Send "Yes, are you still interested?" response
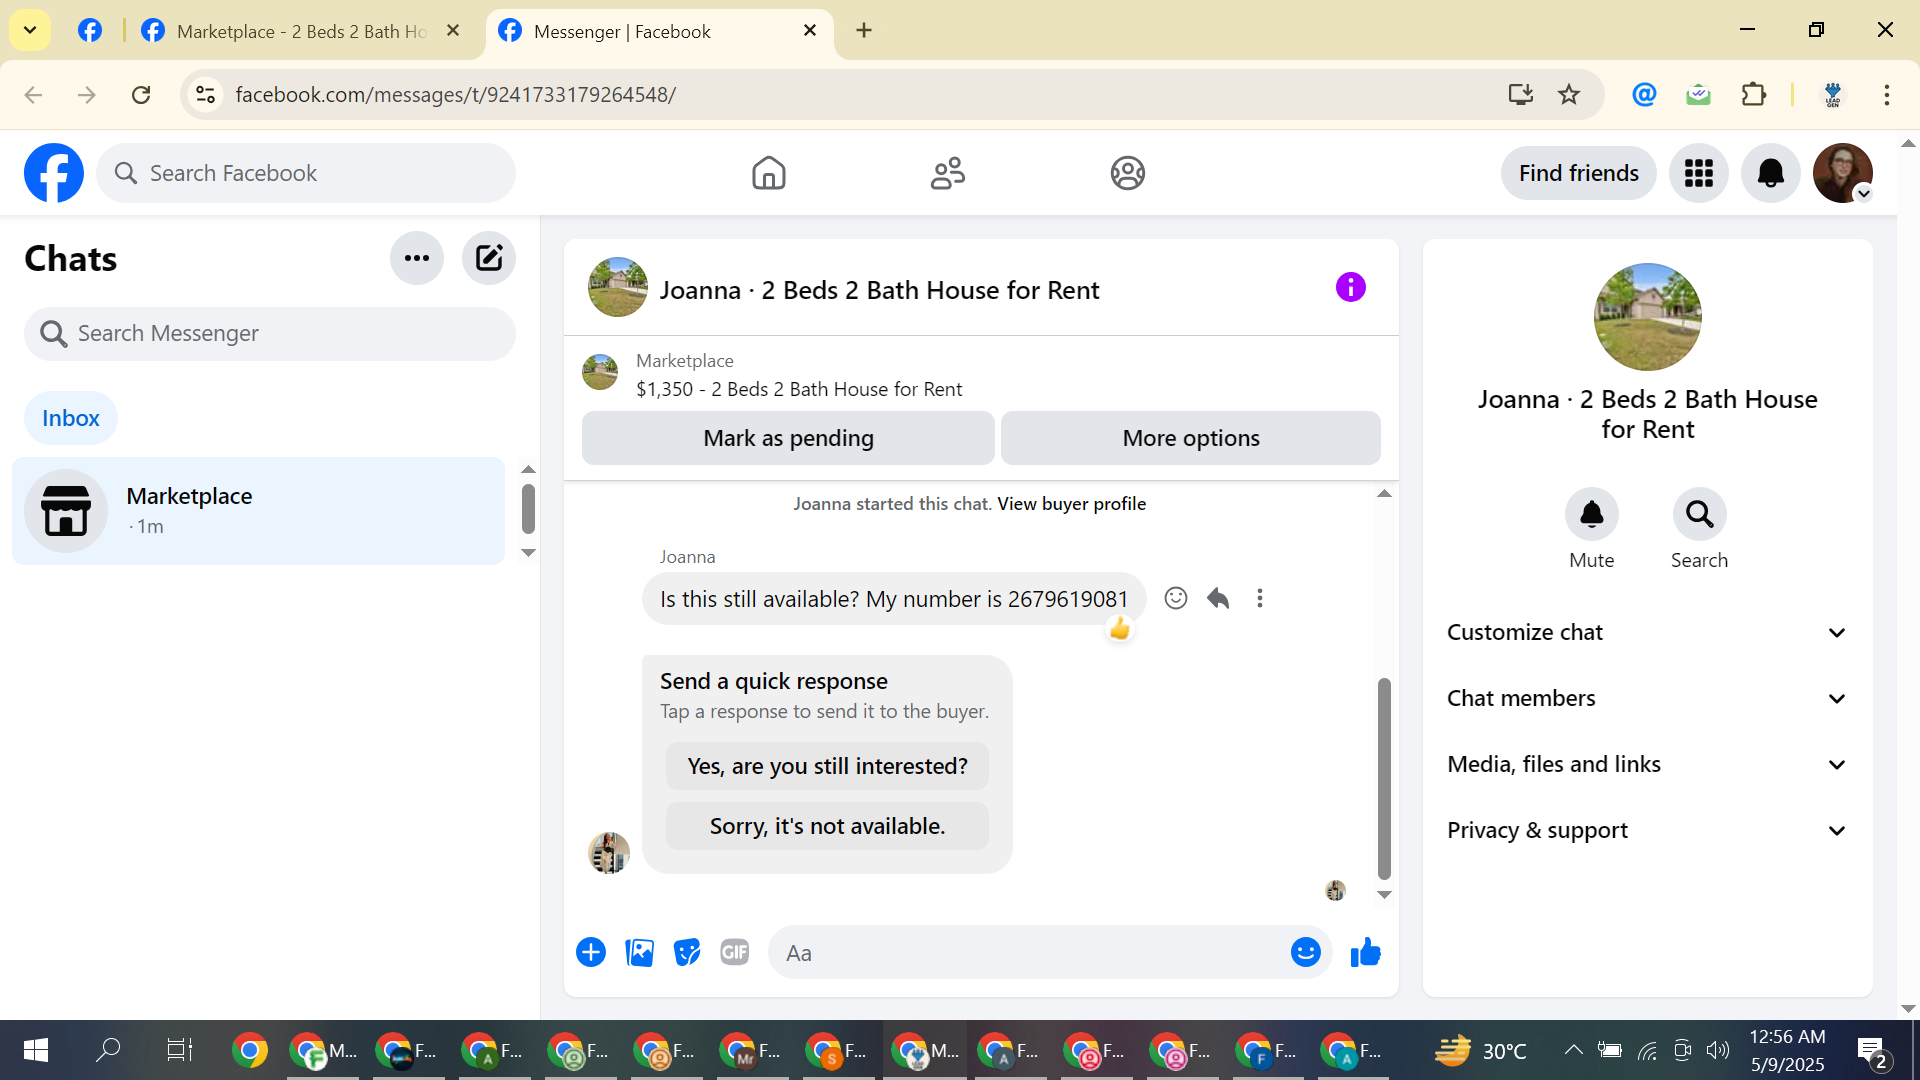Viewport: 1920px width, 1080px height. click(827, 766)
